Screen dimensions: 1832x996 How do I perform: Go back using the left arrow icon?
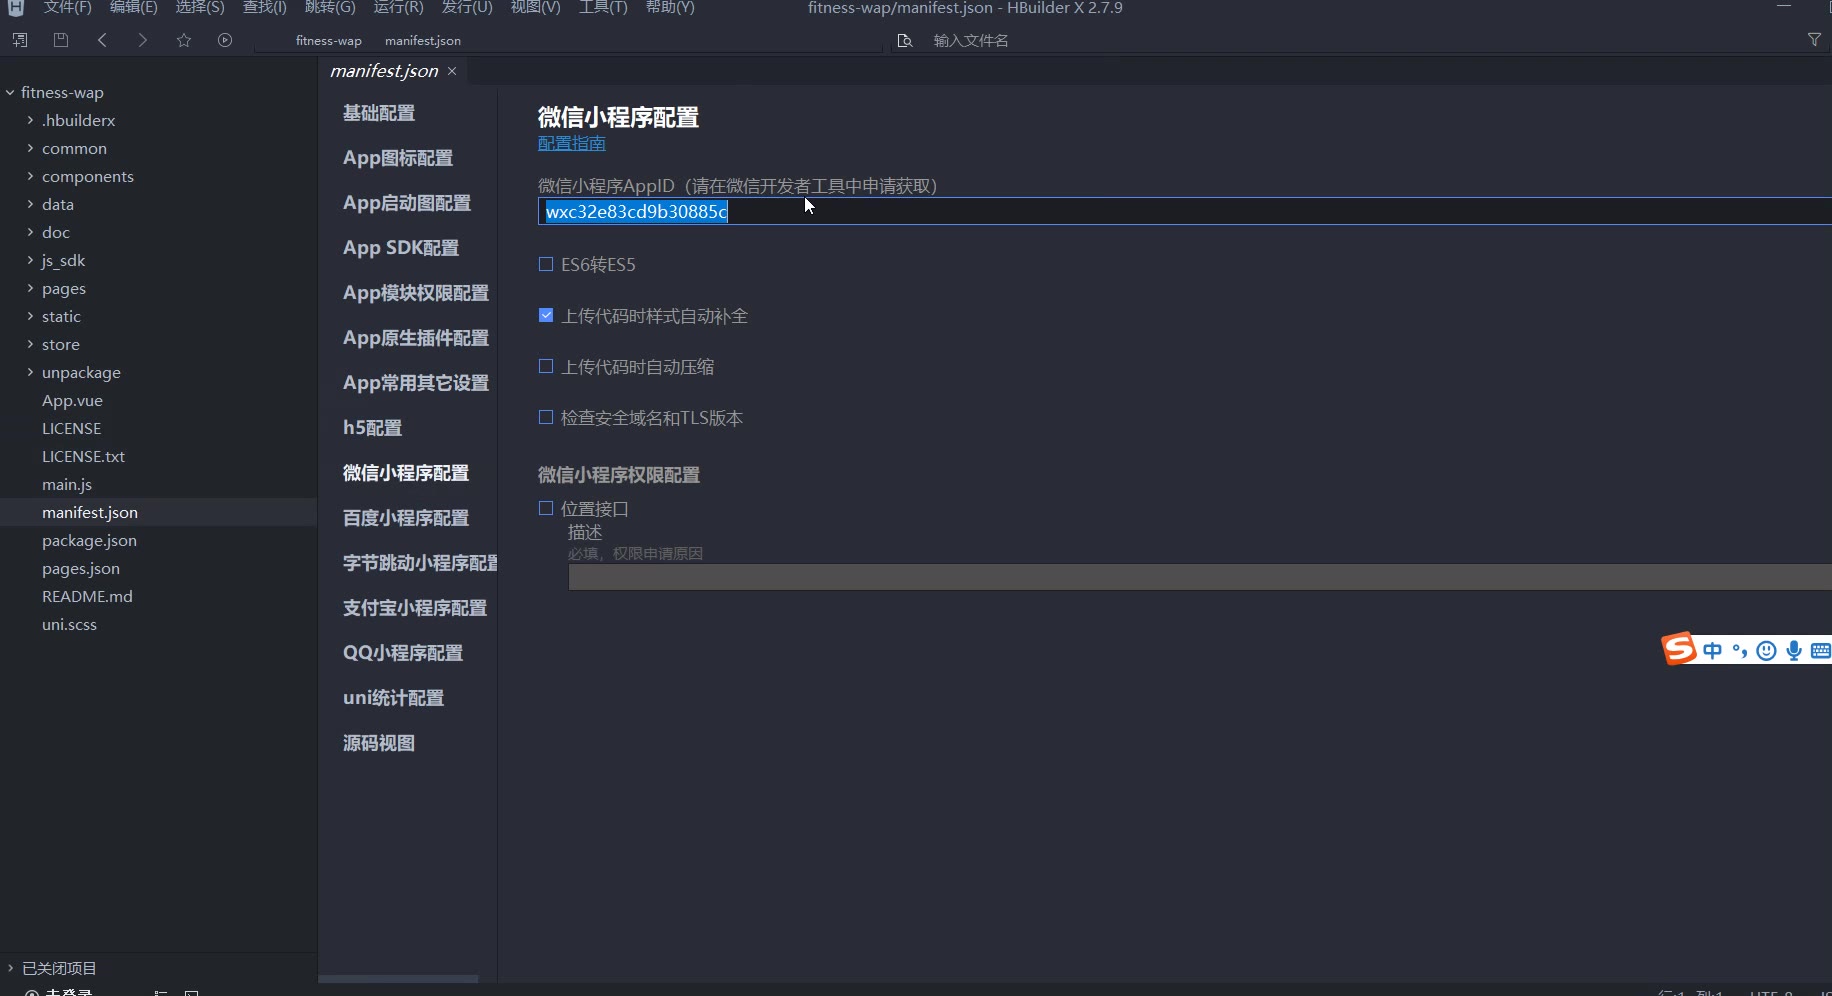[x=102, y=40]
